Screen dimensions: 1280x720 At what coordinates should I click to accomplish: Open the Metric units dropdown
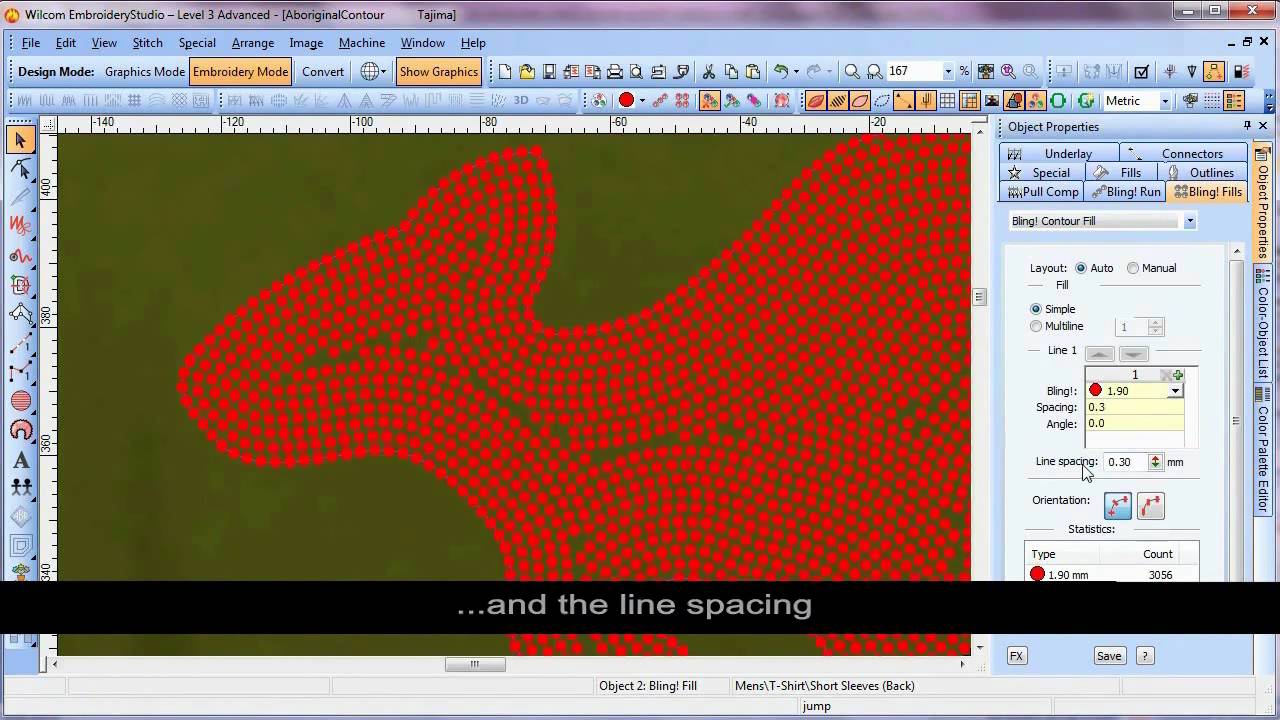pos(1164,101)
